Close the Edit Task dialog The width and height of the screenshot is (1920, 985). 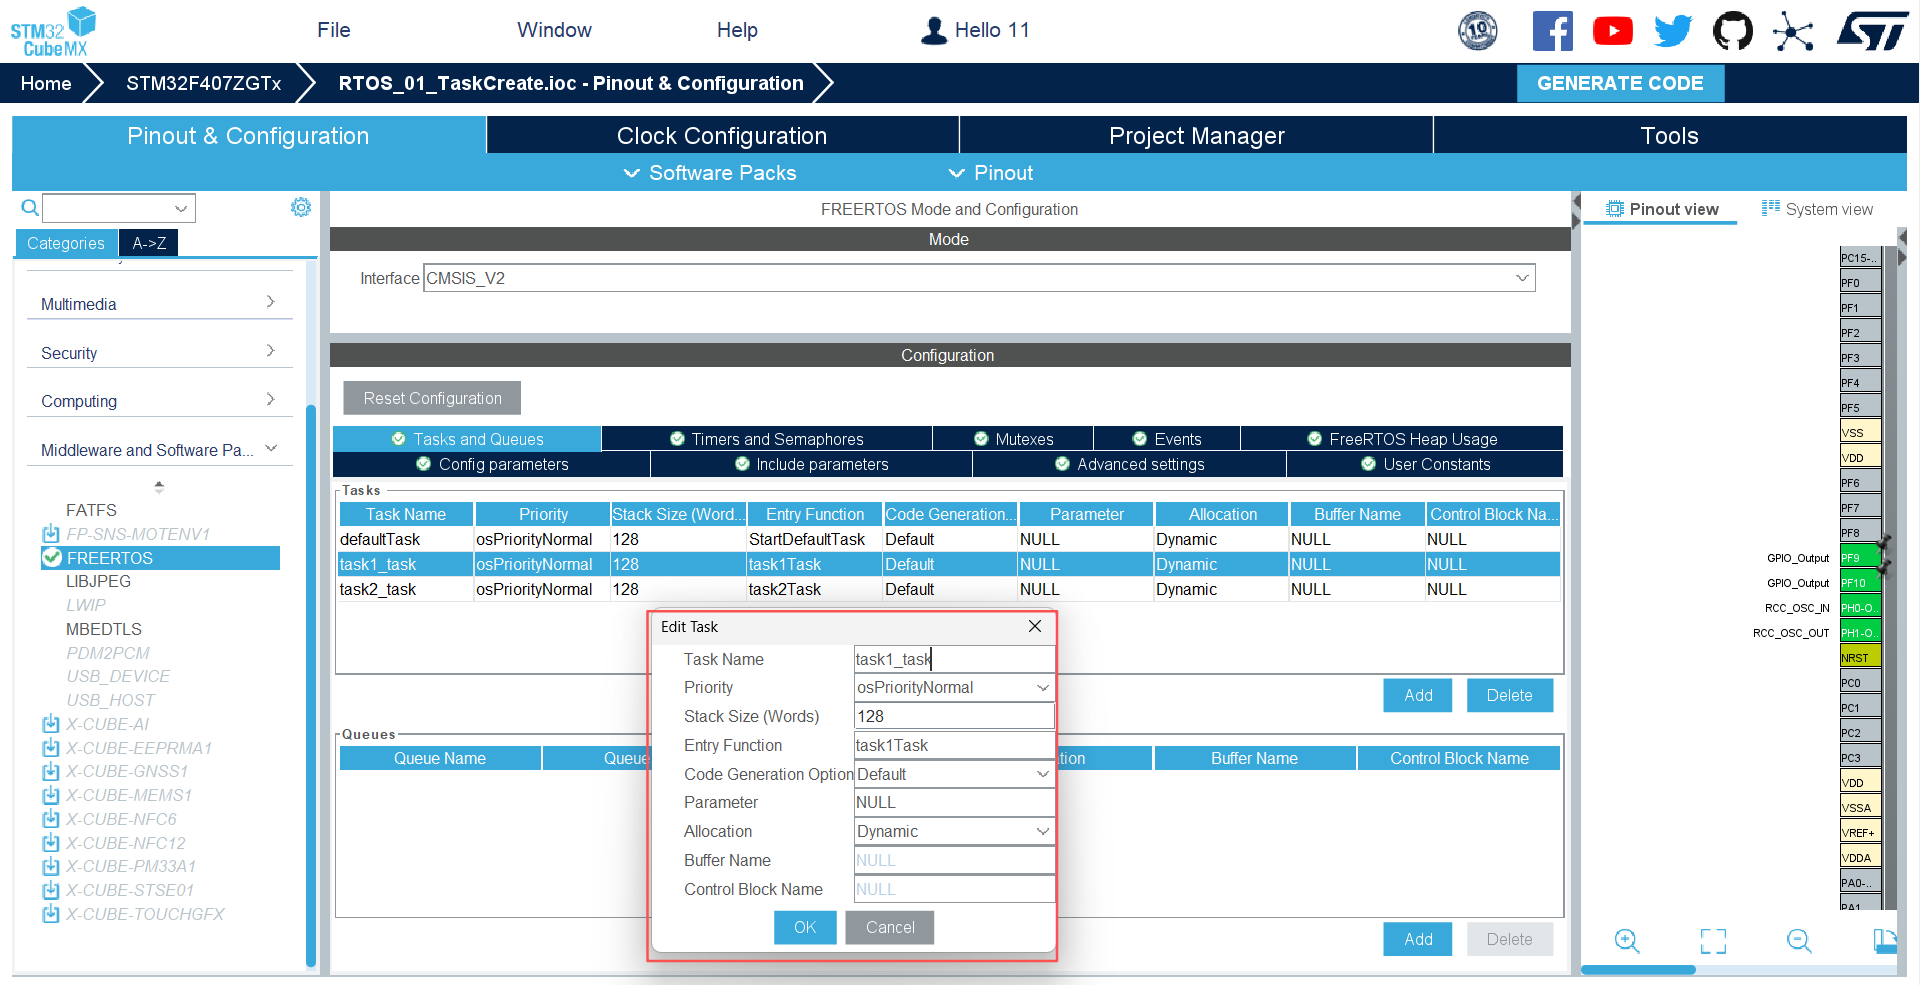pos(1035,626)
